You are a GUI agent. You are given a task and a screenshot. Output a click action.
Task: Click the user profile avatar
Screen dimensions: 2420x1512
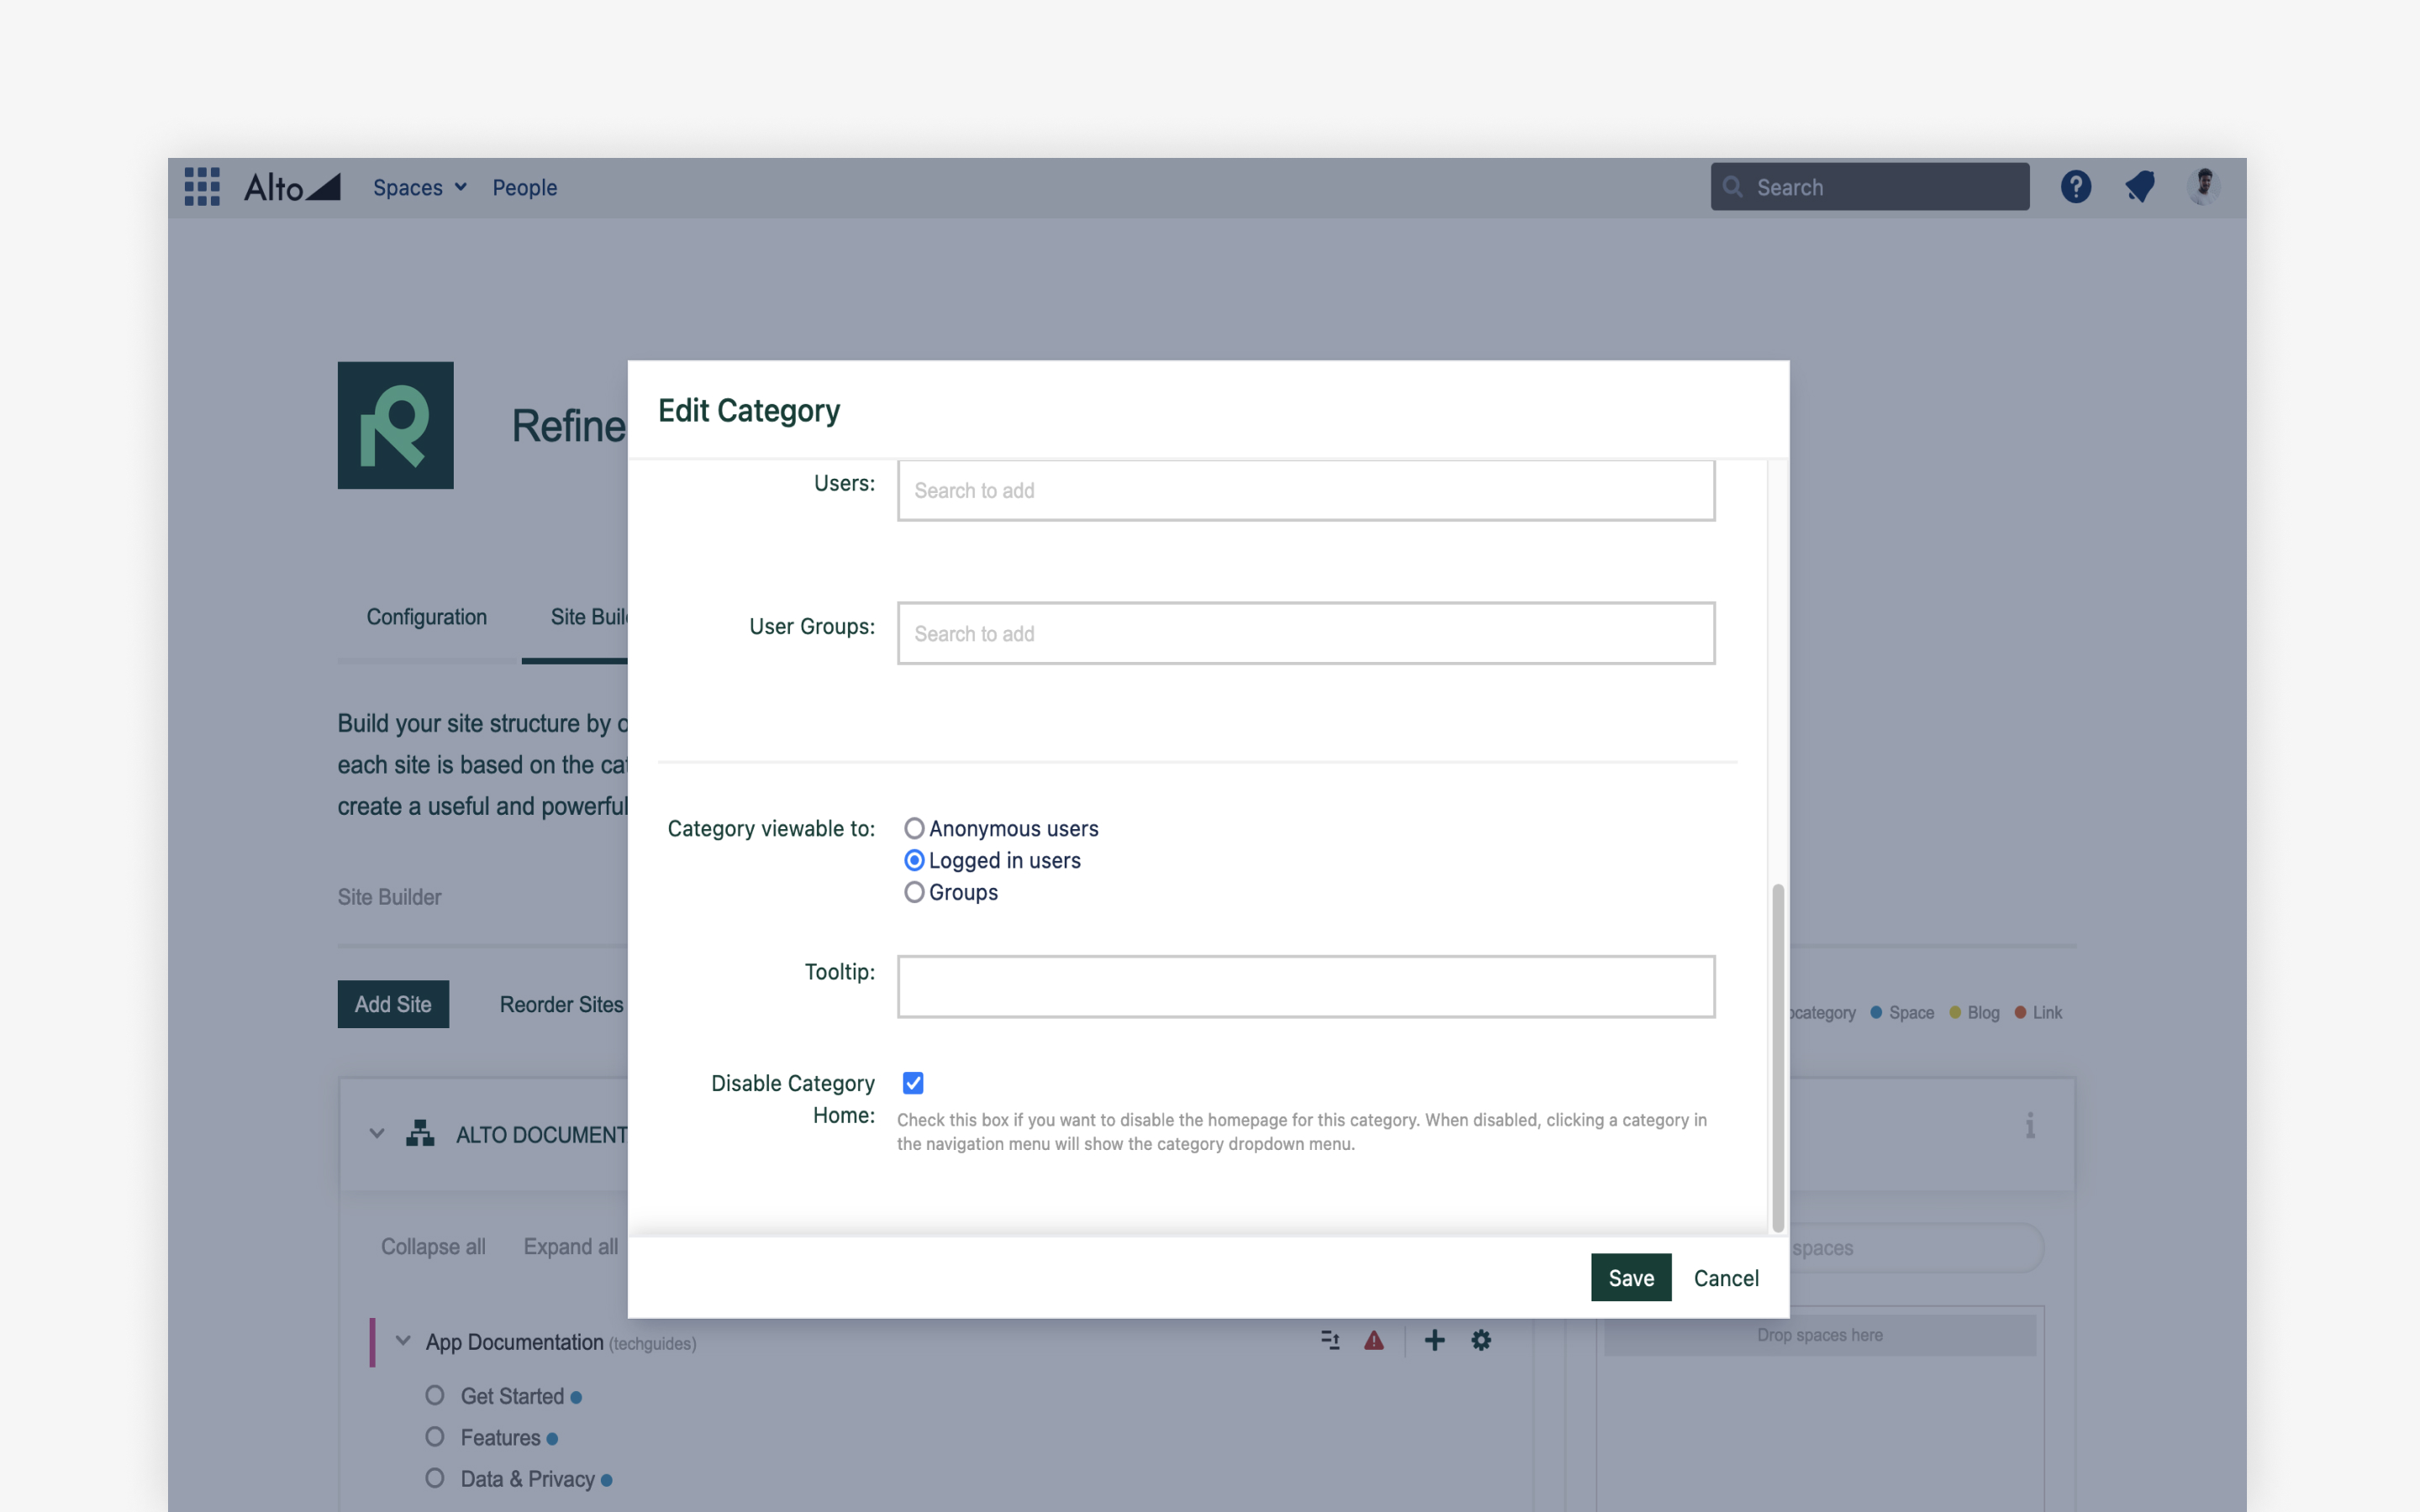click(x=2204, y=186)
